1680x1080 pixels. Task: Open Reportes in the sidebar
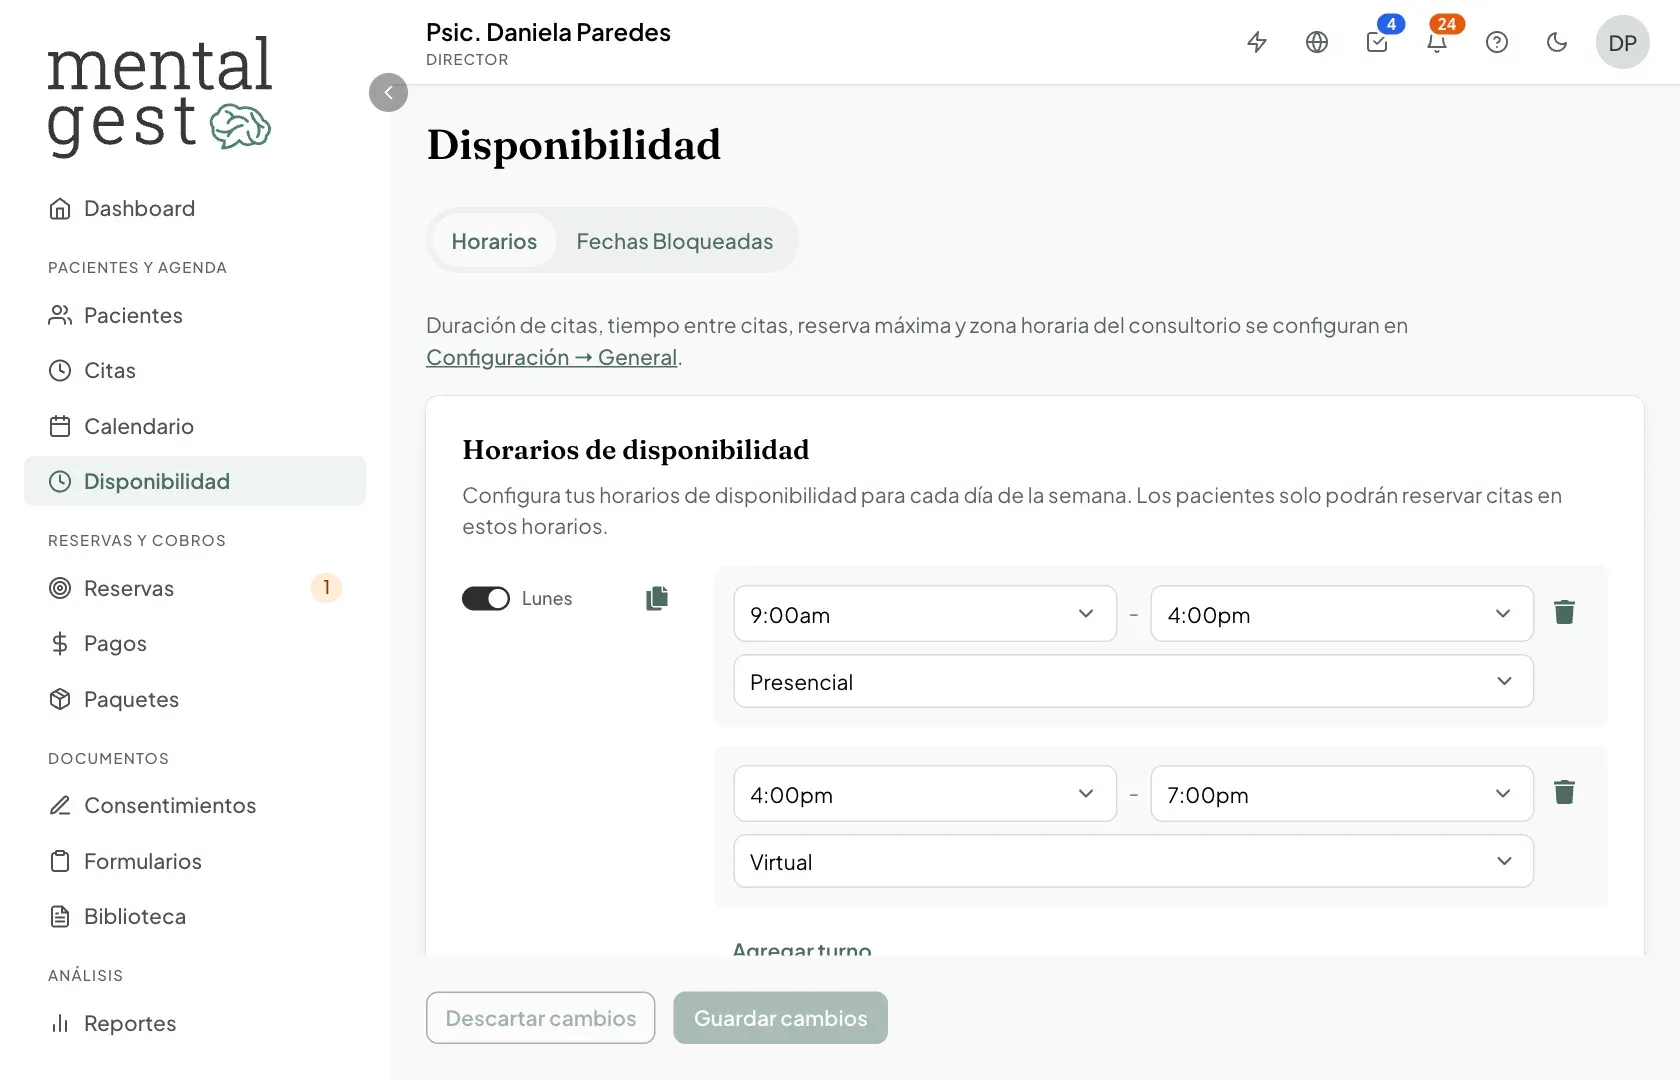[195, 1023]
